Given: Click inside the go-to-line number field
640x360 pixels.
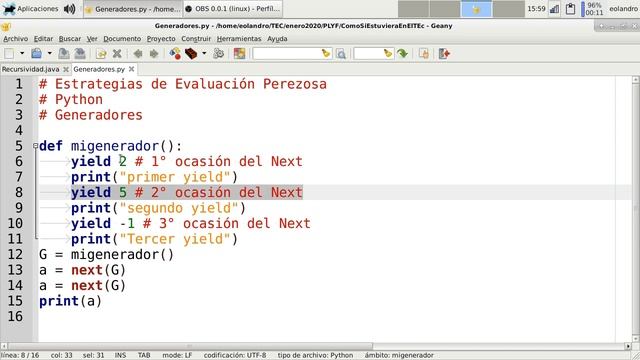Looking at the screenshot, I should coord(369,53).
